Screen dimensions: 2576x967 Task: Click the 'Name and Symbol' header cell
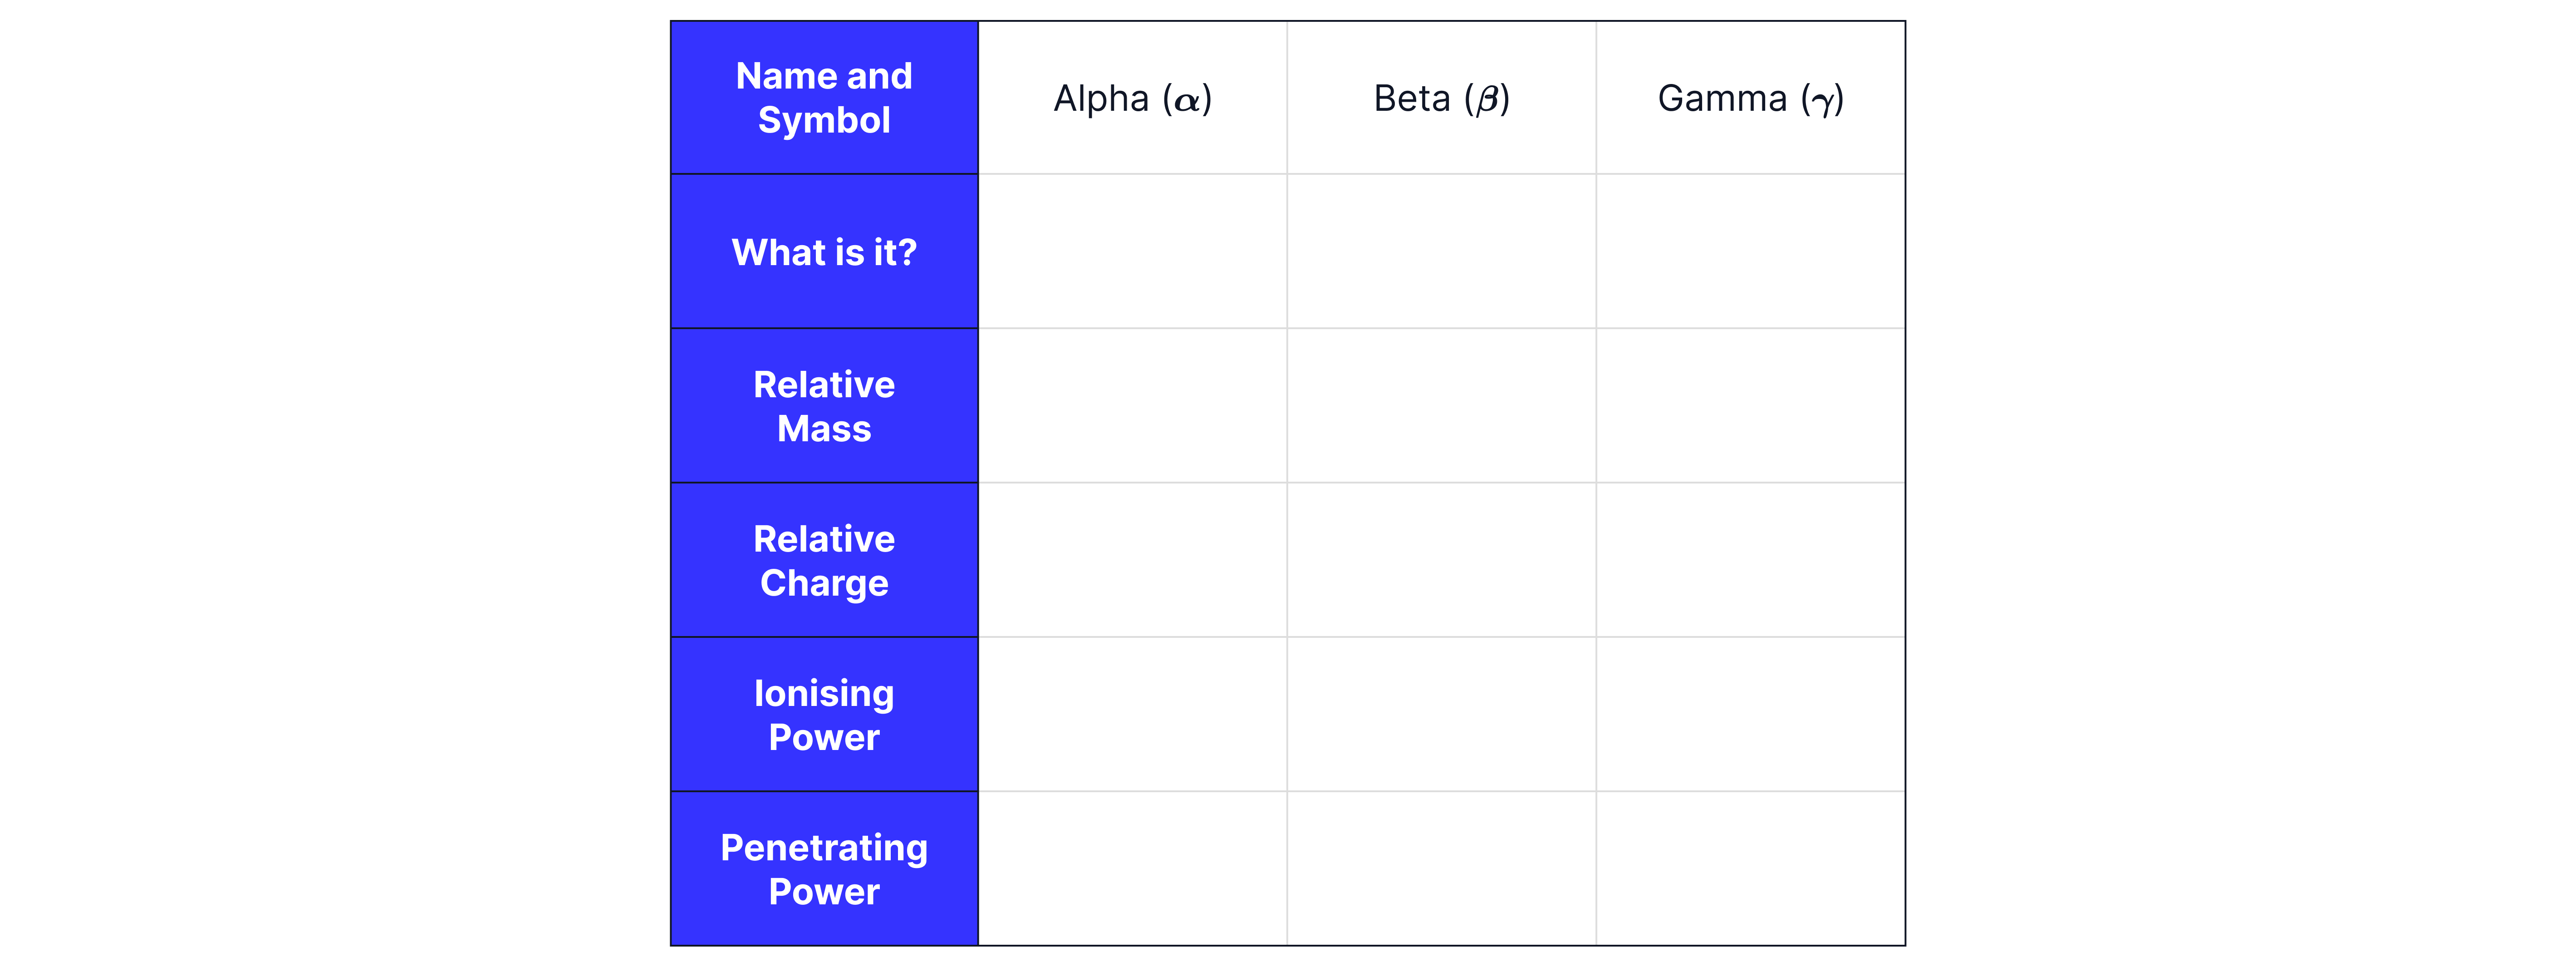pos(824,98)
